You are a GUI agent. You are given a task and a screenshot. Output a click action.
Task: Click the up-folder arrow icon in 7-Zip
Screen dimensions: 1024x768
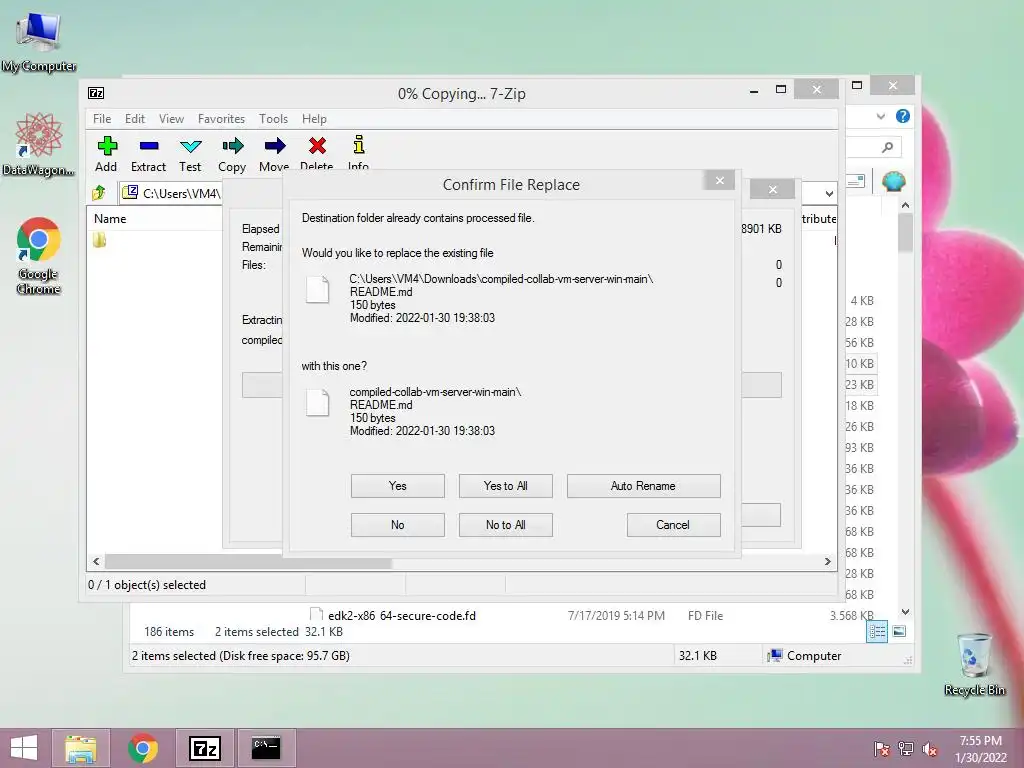point(99,193)
